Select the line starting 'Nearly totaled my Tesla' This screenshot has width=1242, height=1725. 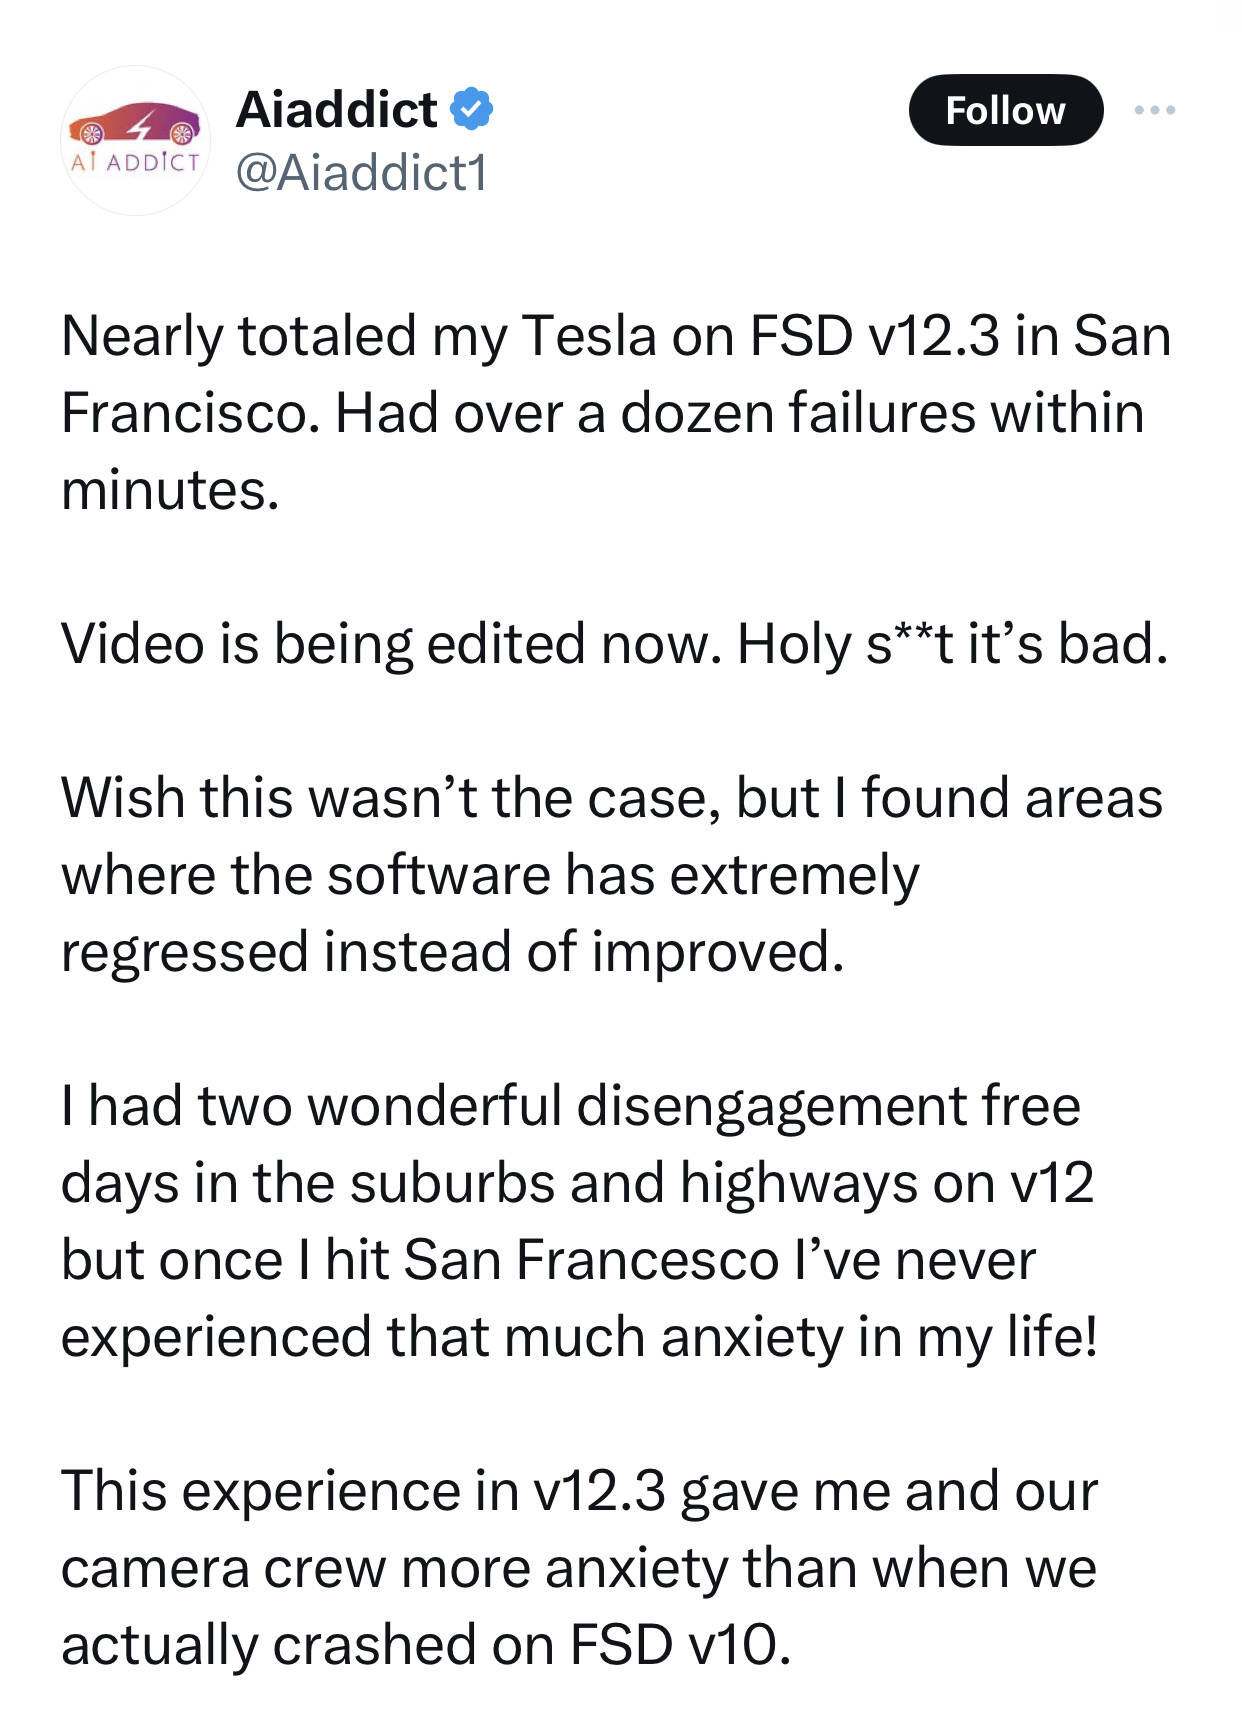[616, 336]
